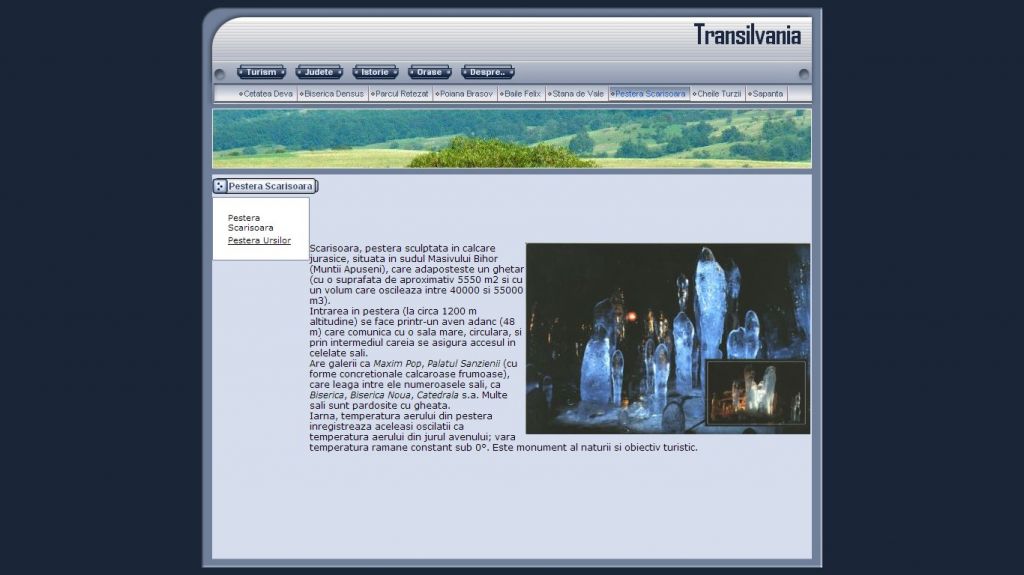Switch to the Biserica Densus tab
Image resolution: width=1024 pixels, height=575 pixels.
(333, 94)
